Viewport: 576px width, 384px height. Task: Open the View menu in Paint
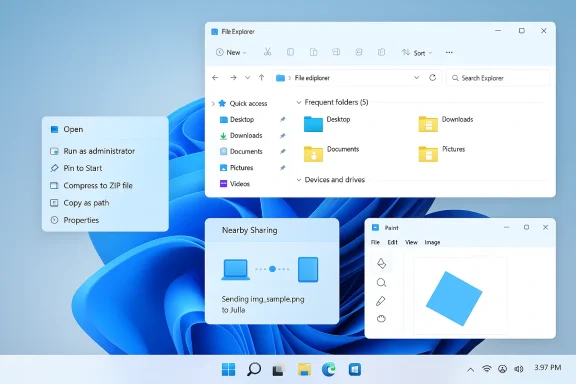coord(411,243)
